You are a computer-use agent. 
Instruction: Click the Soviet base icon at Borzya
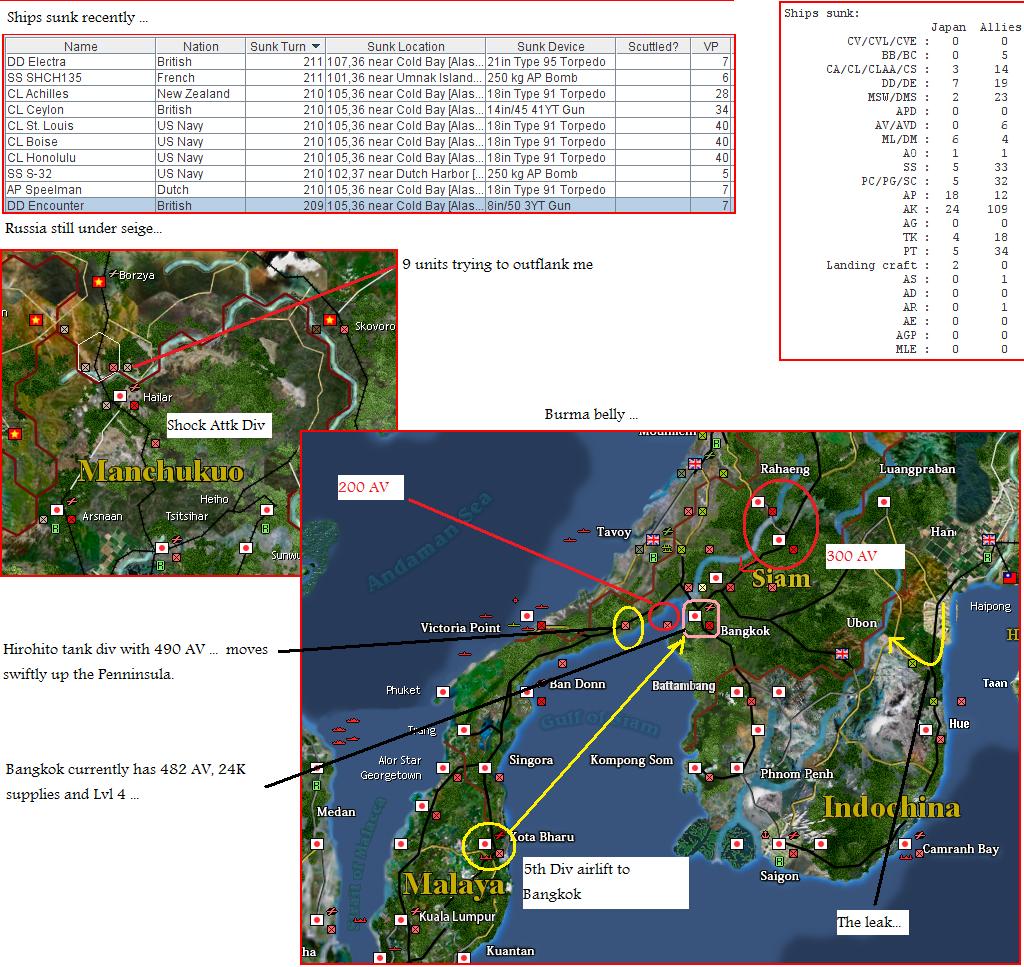point(99,281)
